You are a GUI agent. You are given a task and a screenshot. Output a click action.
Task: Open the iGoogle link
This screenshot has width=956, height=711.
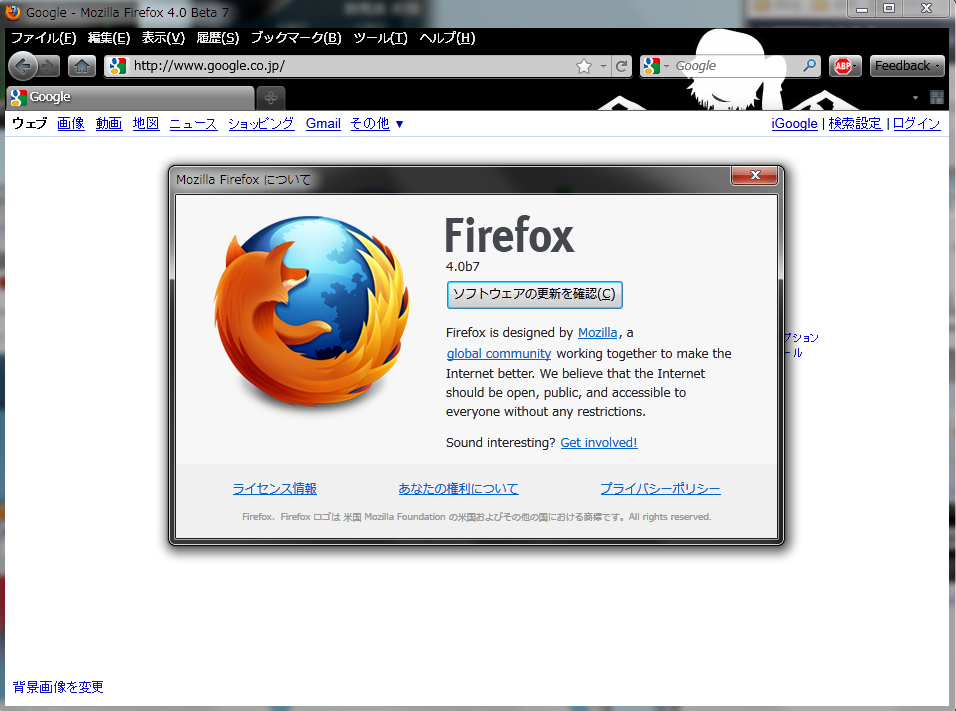pos(794,124)
